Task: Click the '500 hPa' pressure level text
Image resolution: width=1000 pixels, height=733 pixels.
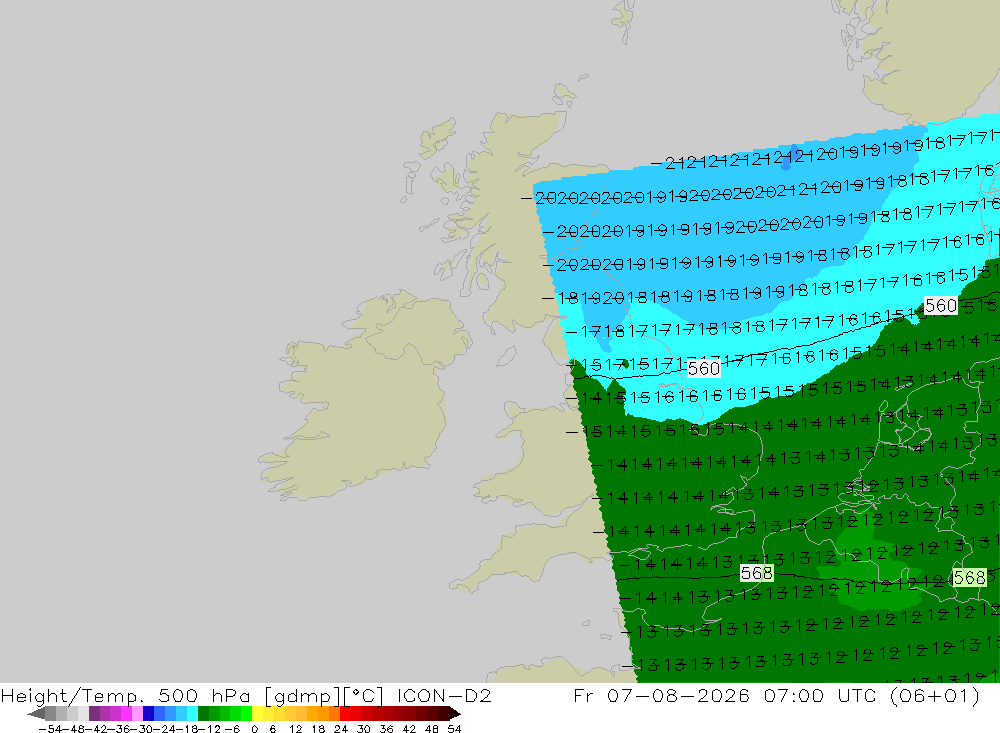Action: (204, 695)
